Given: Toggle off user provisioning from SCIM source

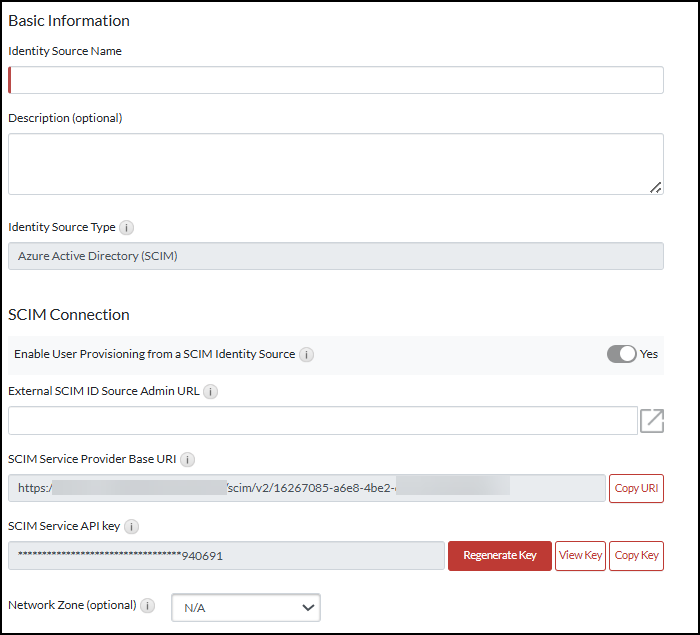Looking at the screenshot, I should (x=621, y=354).
